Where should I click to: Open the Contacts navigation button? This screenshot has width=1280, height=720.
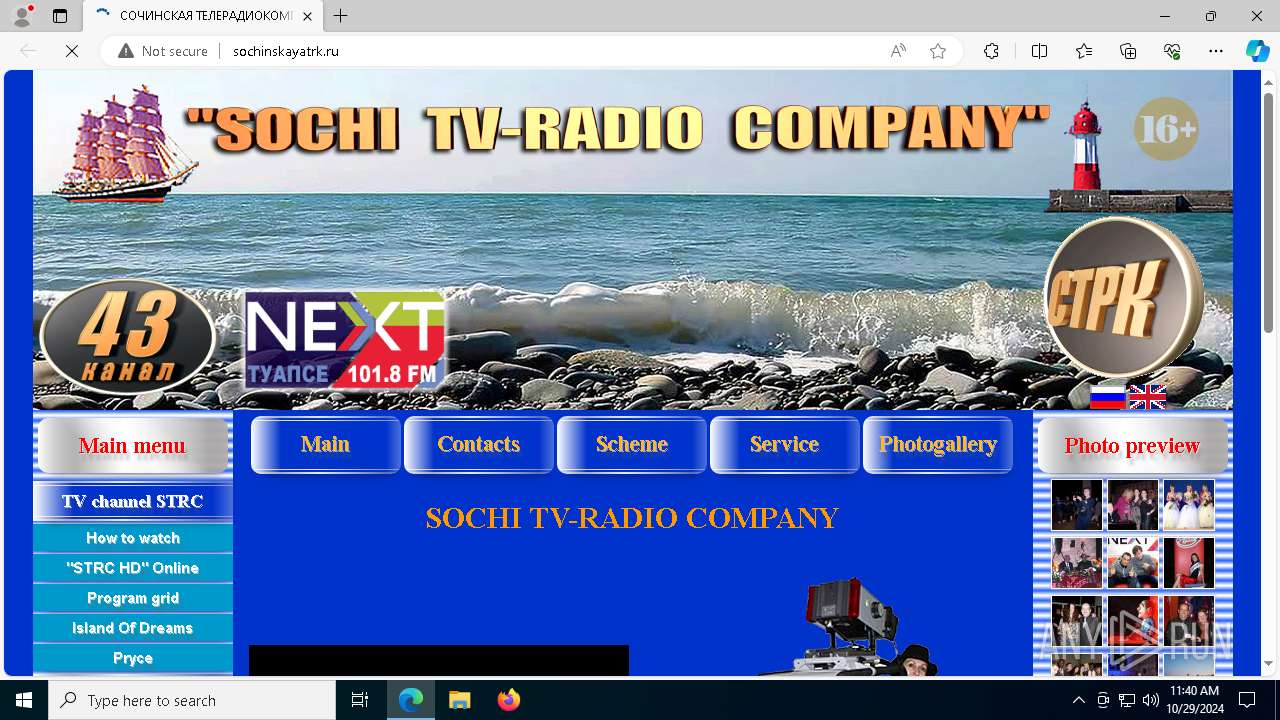click(x=479, y=445)
